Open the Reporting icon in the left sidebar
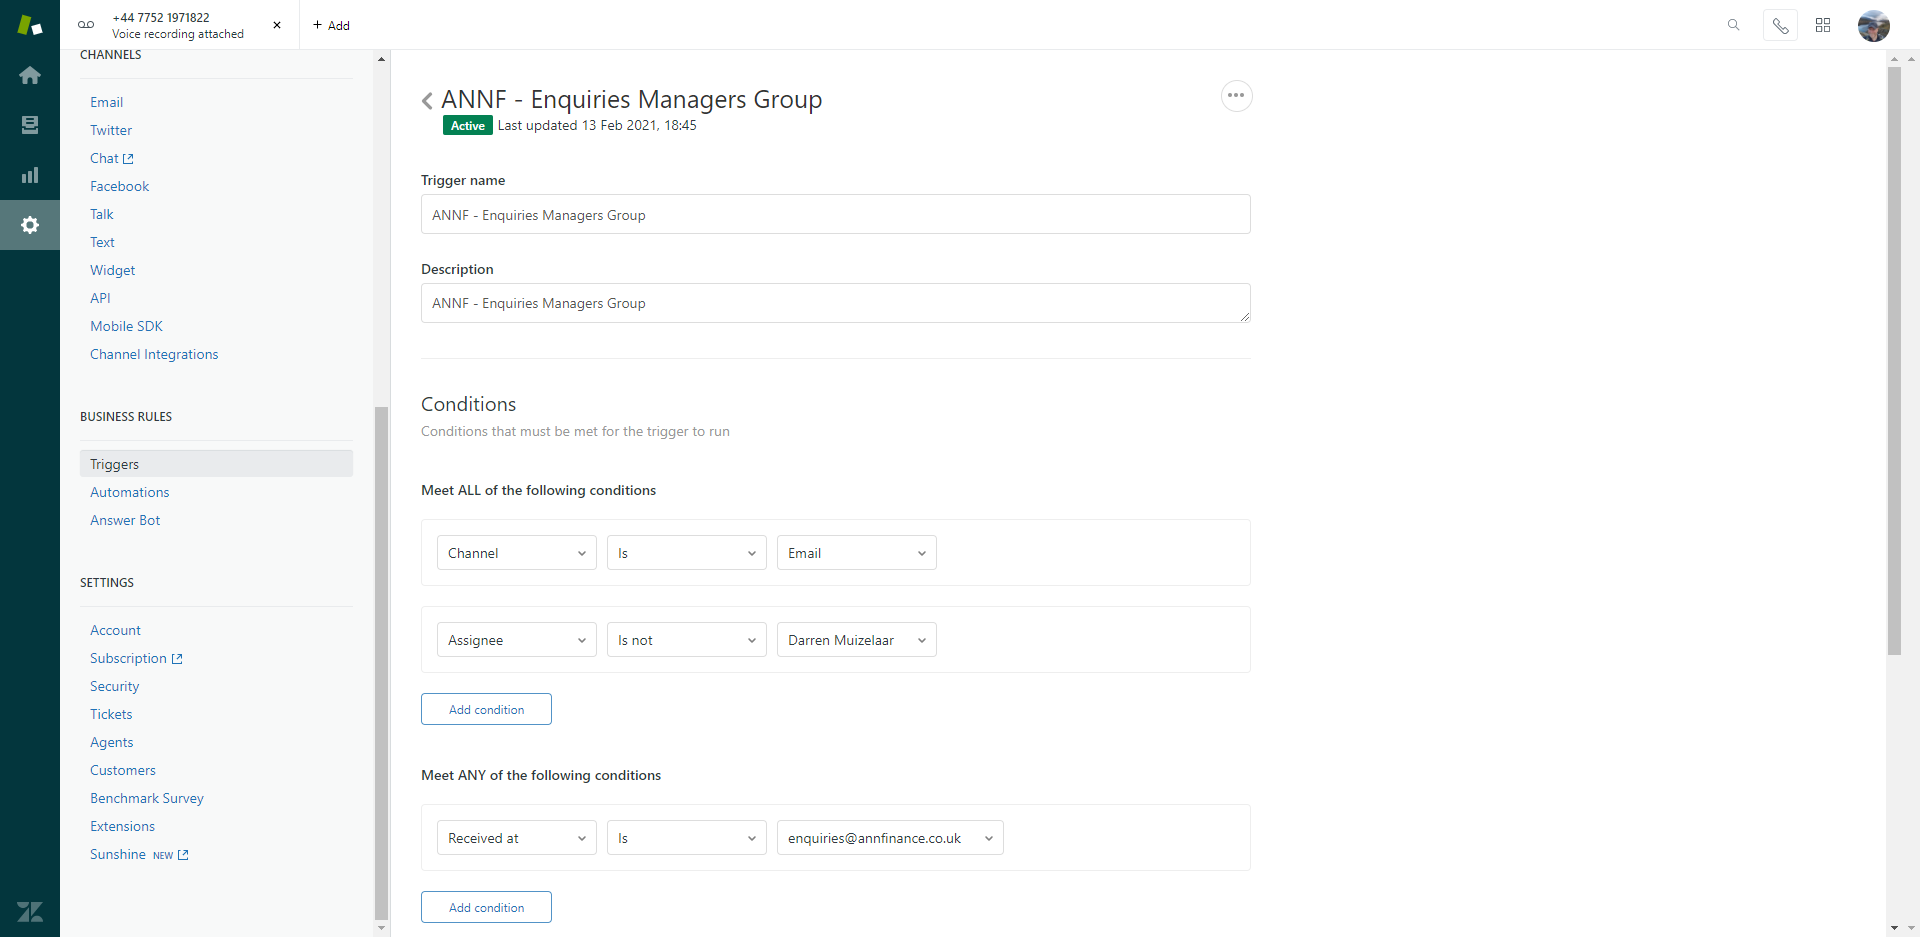 click(30, 175)
